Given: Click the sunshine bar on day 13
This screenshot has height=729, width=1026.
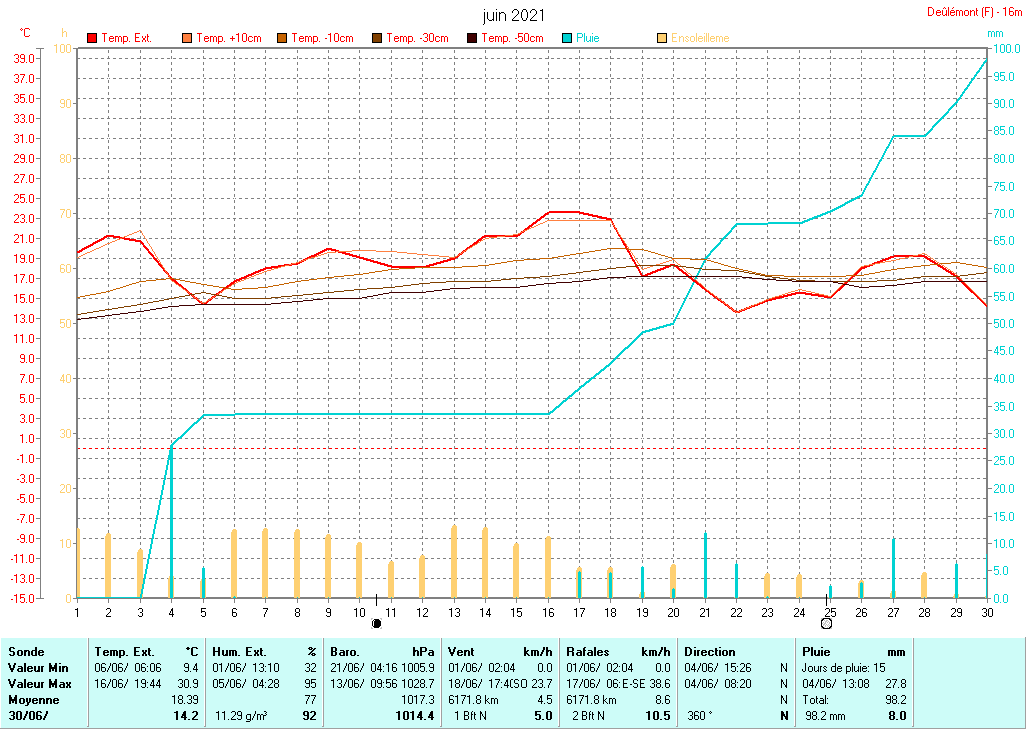Looking at the screenshot, I should (x=454, y=560).
